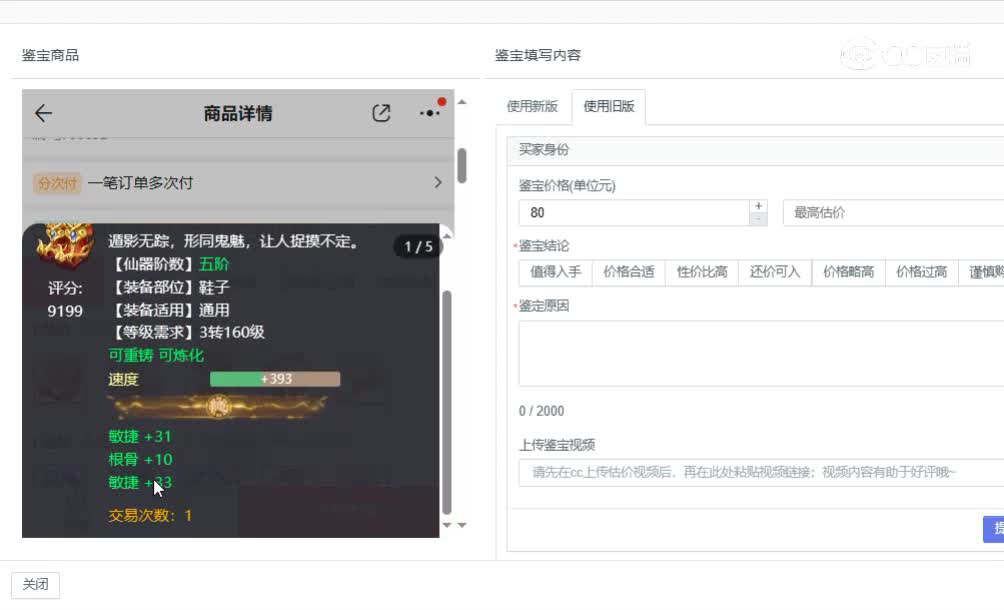
Task: Select the 价格略高 conclusion option
Action: pyautogui.click(x=848, y=272)
